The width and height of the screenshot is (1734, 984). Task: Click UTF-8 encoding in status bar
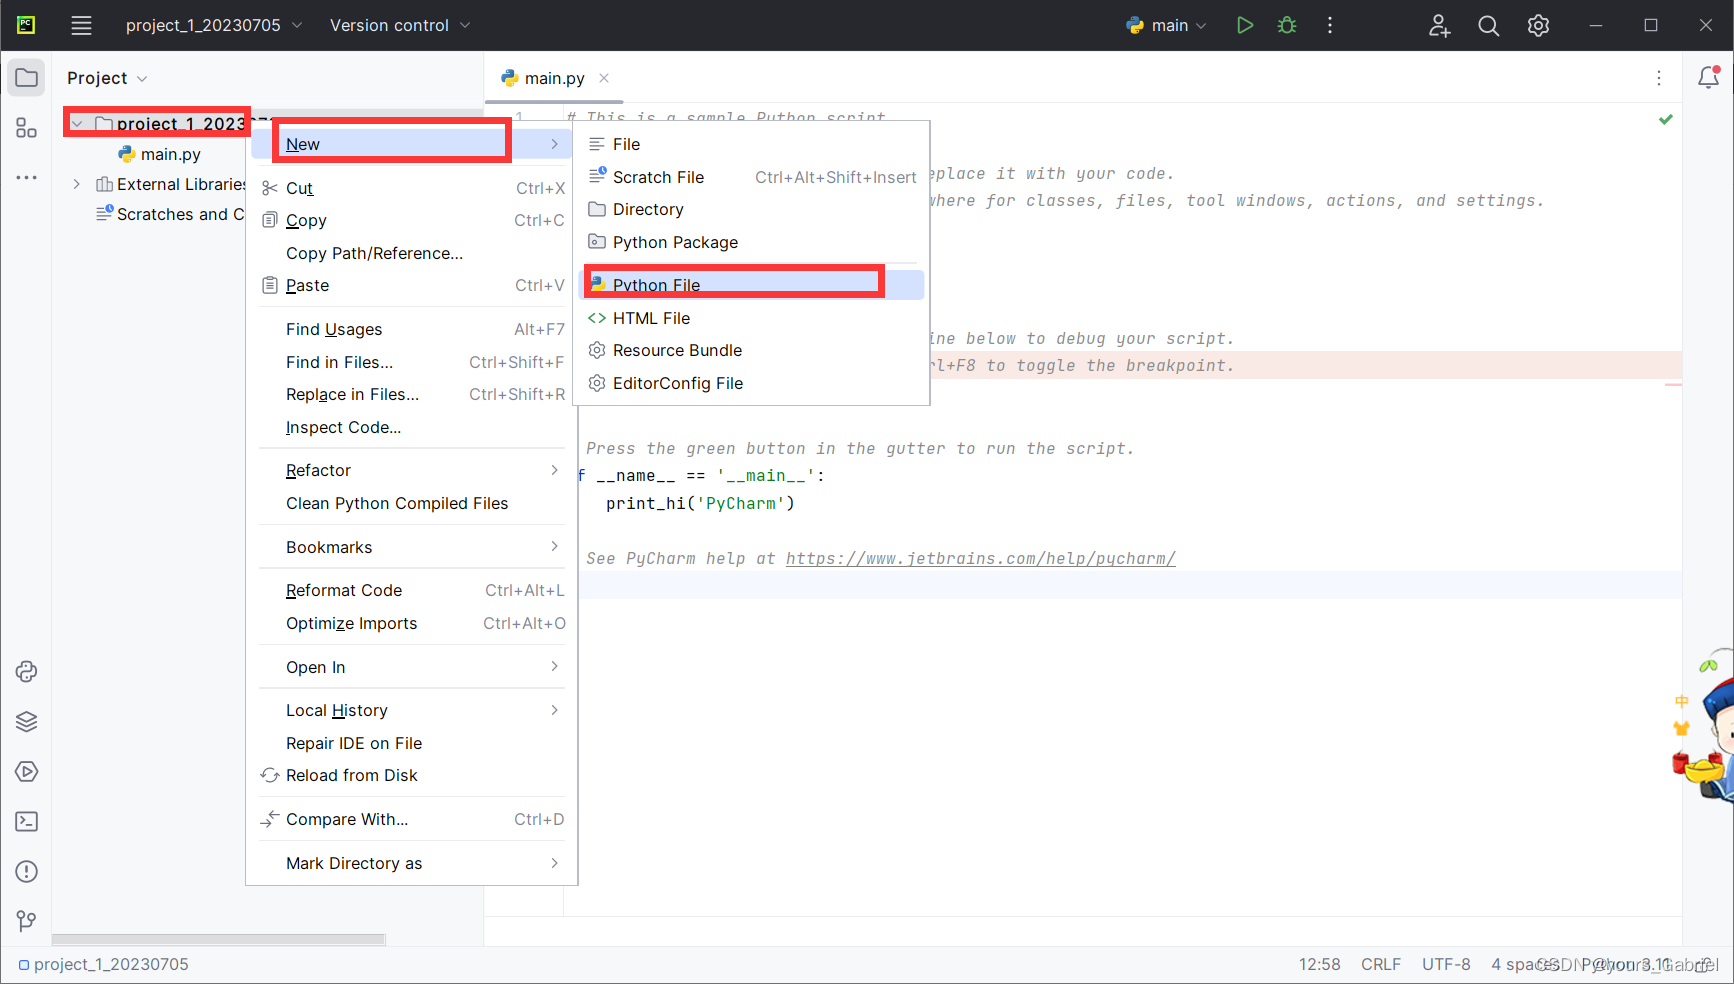pos(1446,964)
